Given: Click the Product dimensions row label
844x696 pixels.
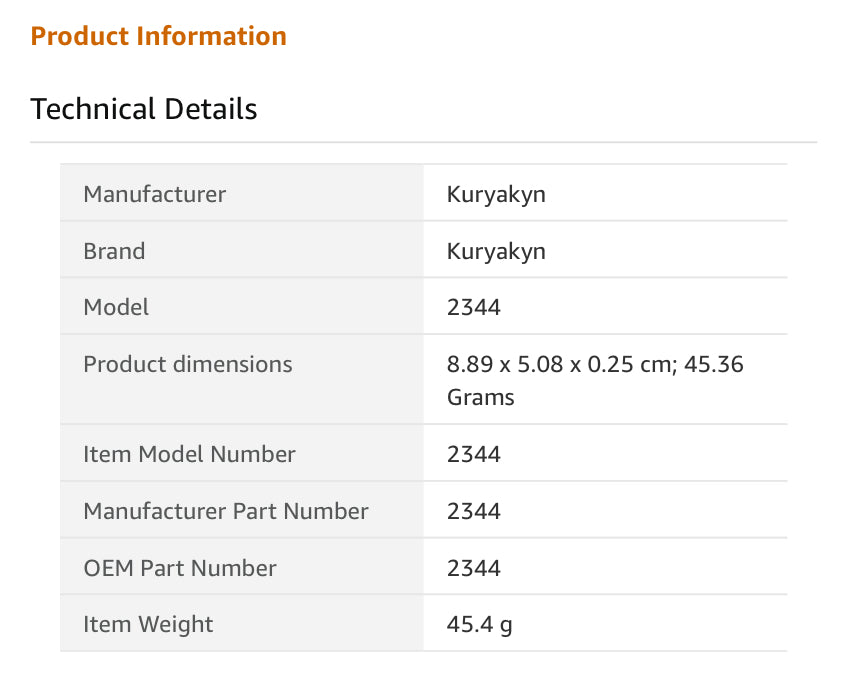Looking at the screenshot, I should click(x=188, y=364).
